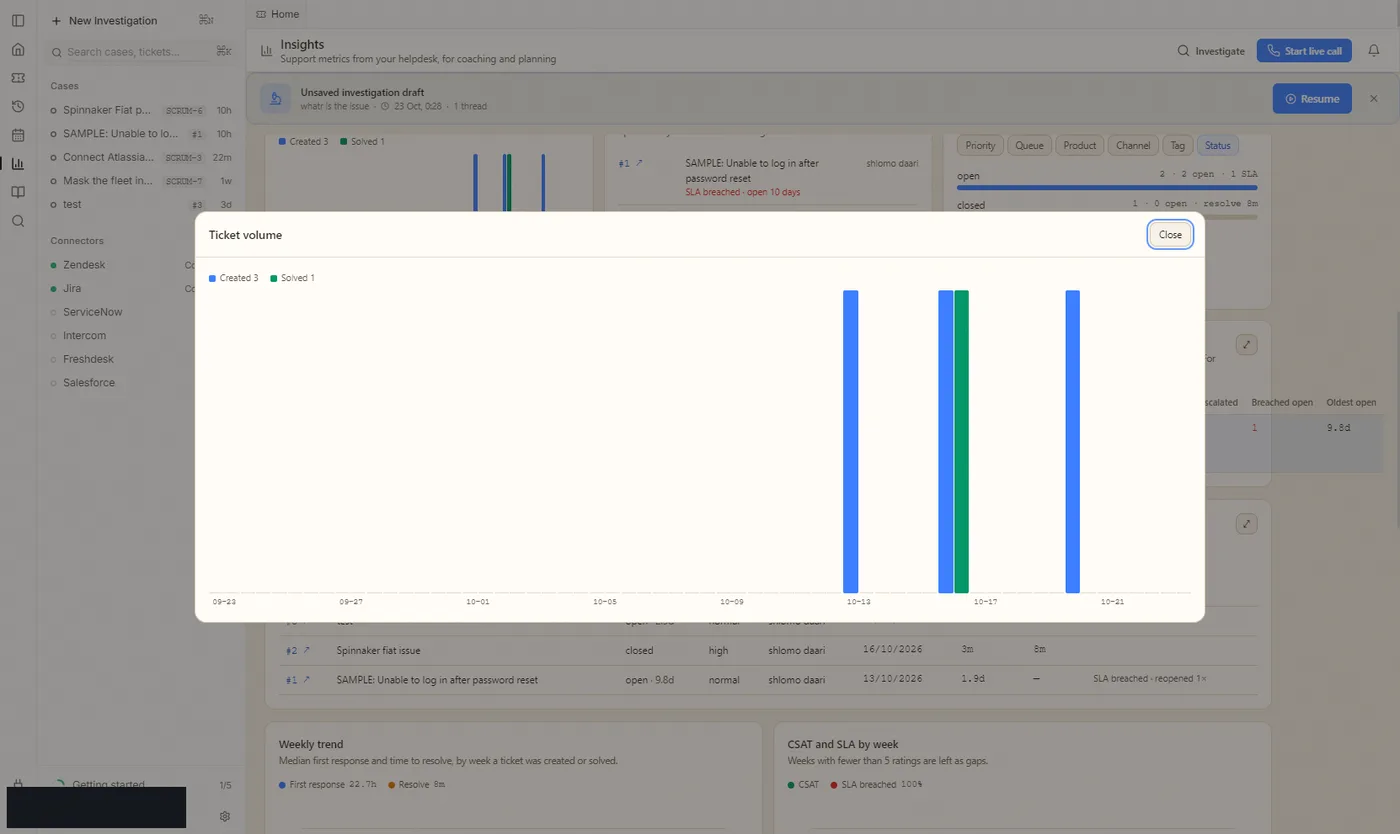
Task: Toggle the Status breakdown chip
Action: (x=1217, y=146)
